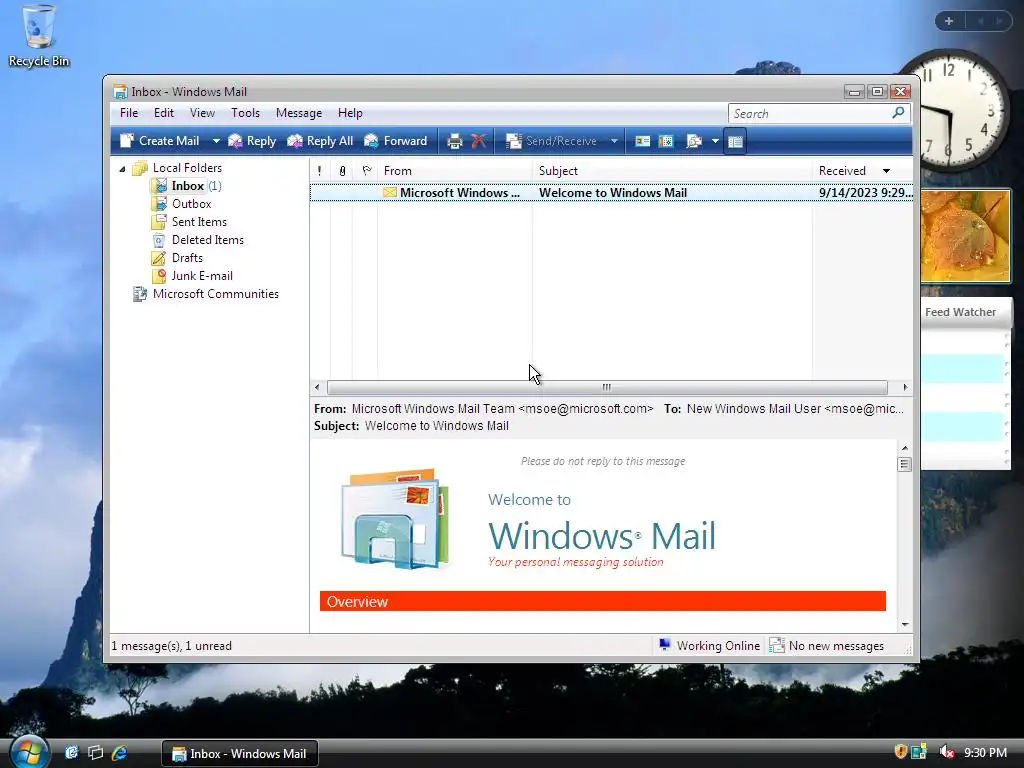Select the Welcome to Windows Mail message
The height and width of the screenshot is (768, 1024).
pos(611,193)
